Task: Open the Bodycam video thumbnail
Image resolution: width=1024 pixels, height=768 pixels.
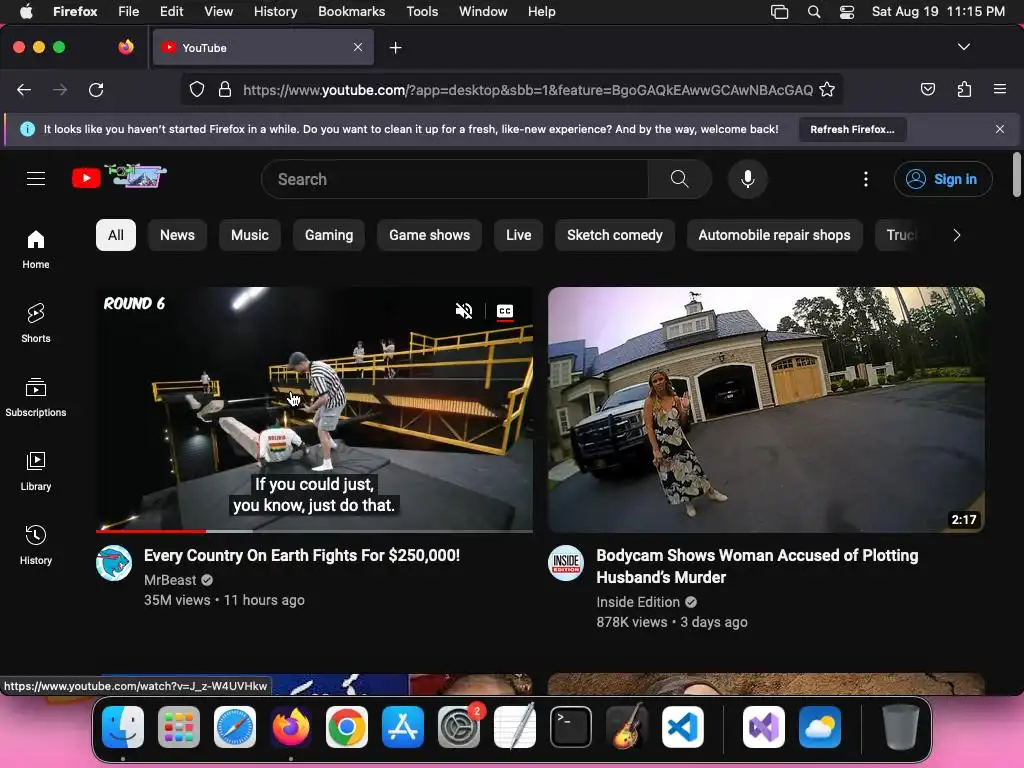Action: pyautogui.click(x=766, y=409)
